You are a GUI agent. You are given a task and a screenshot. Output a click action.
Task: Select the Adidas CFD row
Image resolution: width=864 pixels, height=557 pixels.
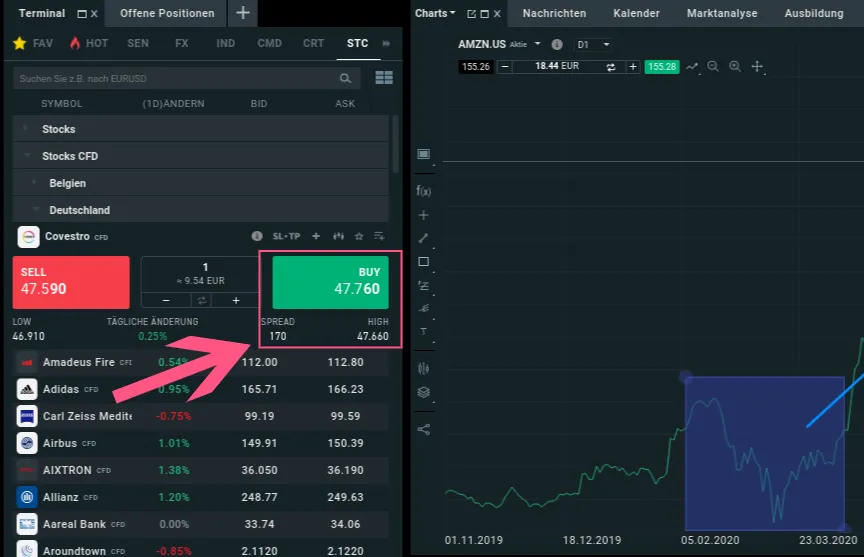tap(201, 389)
